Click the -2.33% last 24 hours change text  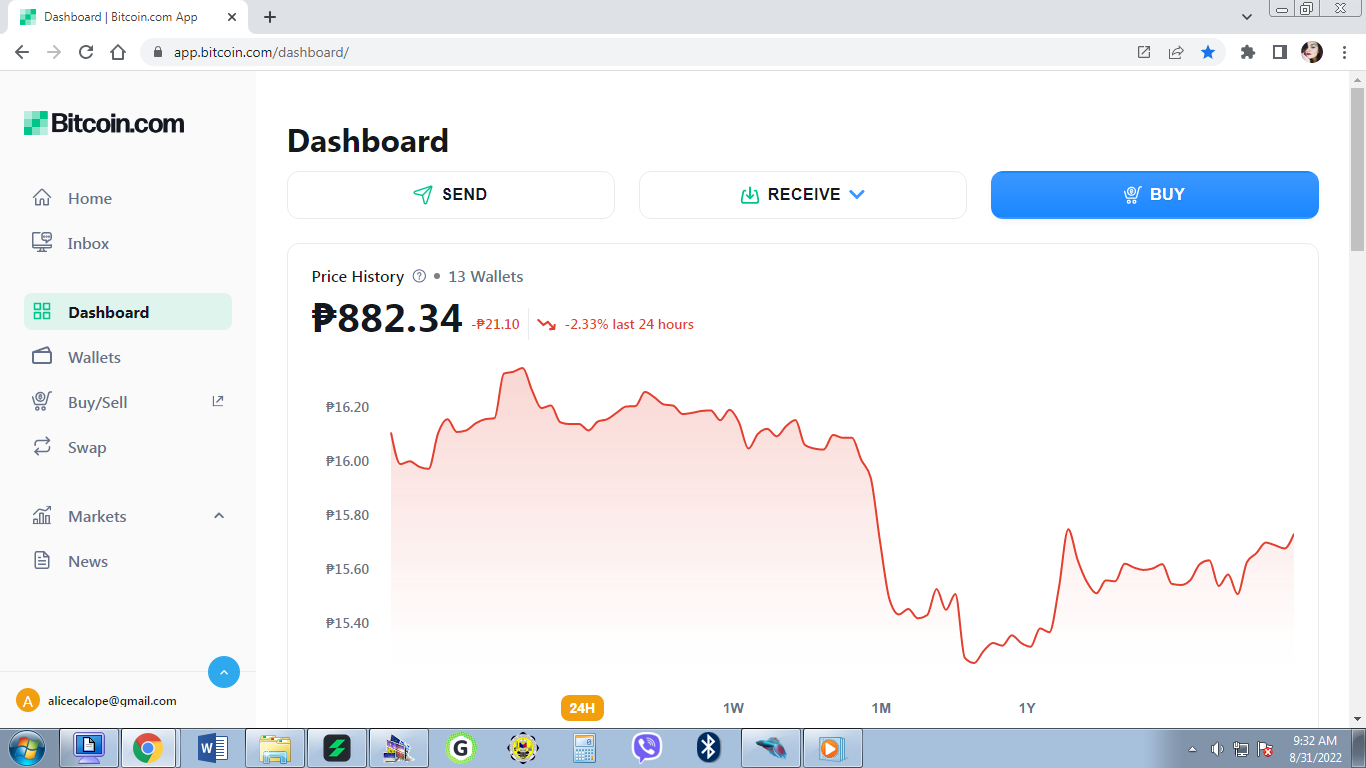click(629, 324)
